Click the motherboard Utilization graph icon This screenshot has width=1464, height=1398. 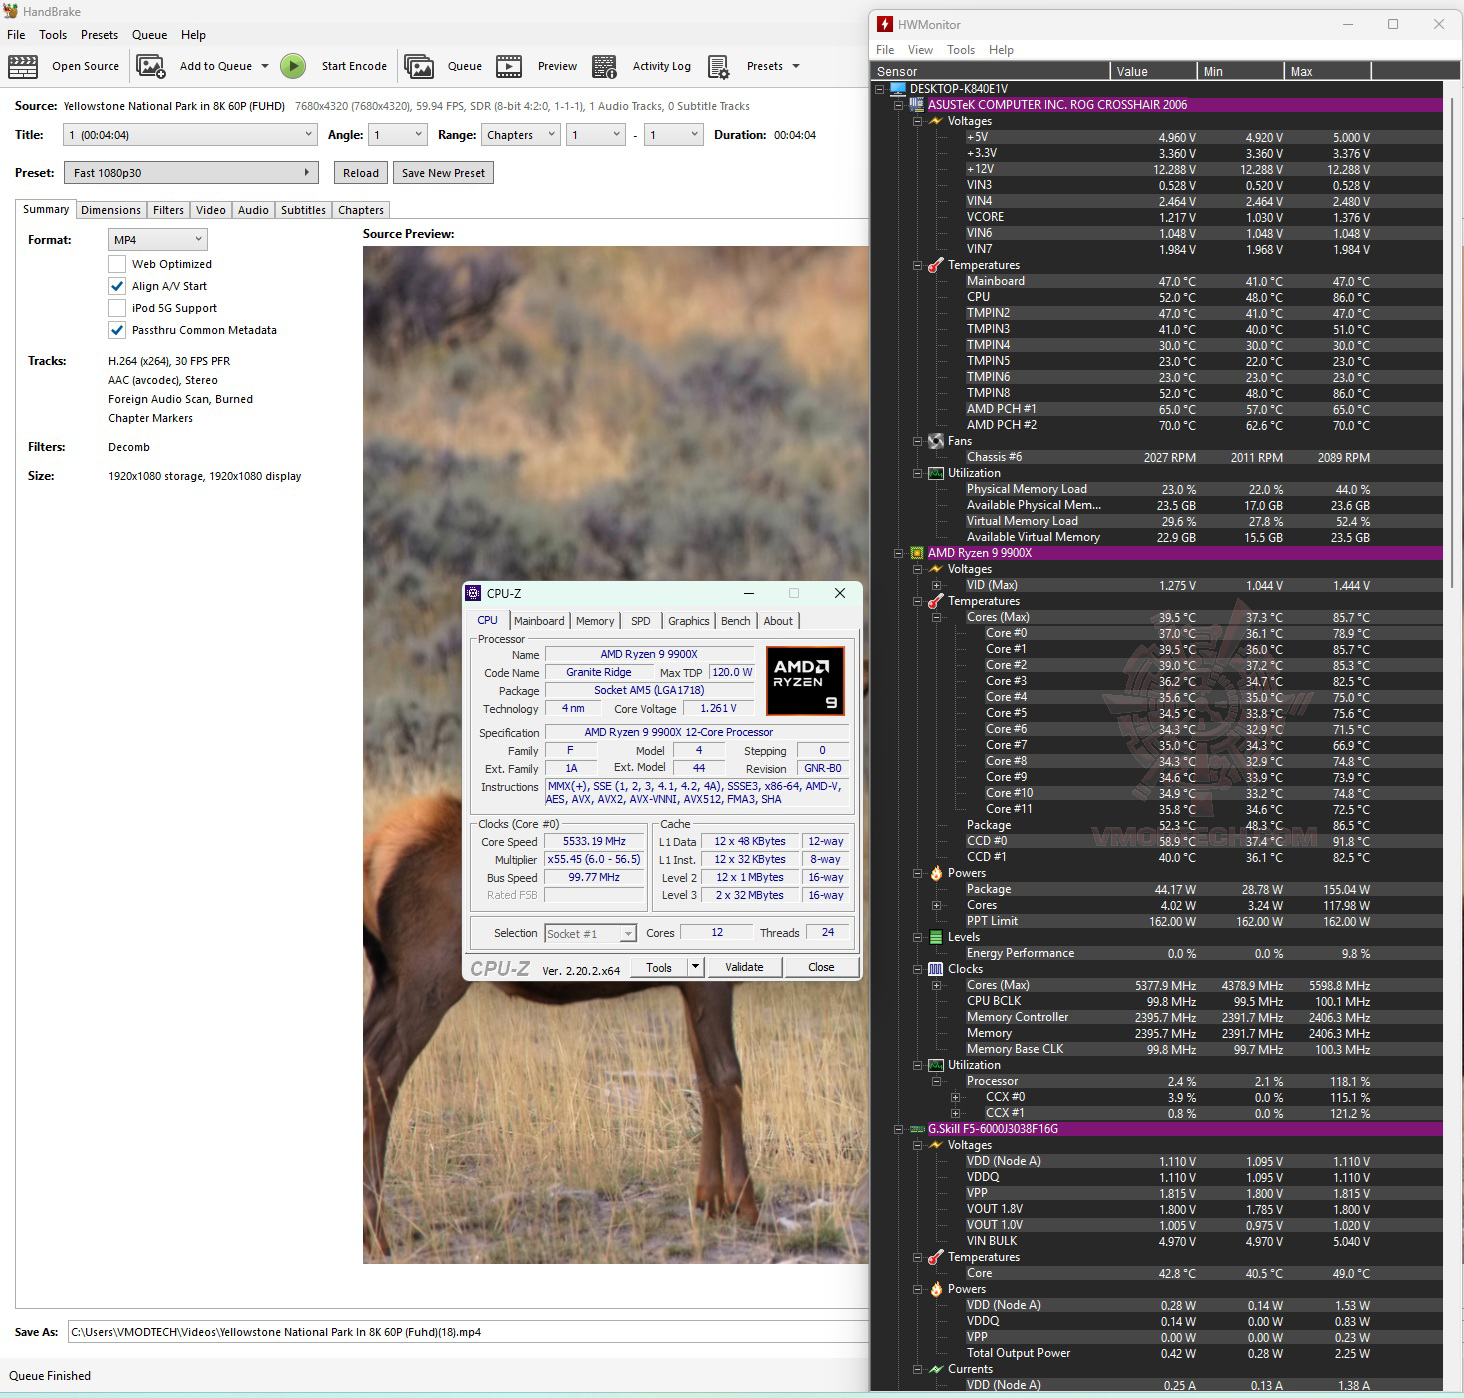click(x=936, y=473)
